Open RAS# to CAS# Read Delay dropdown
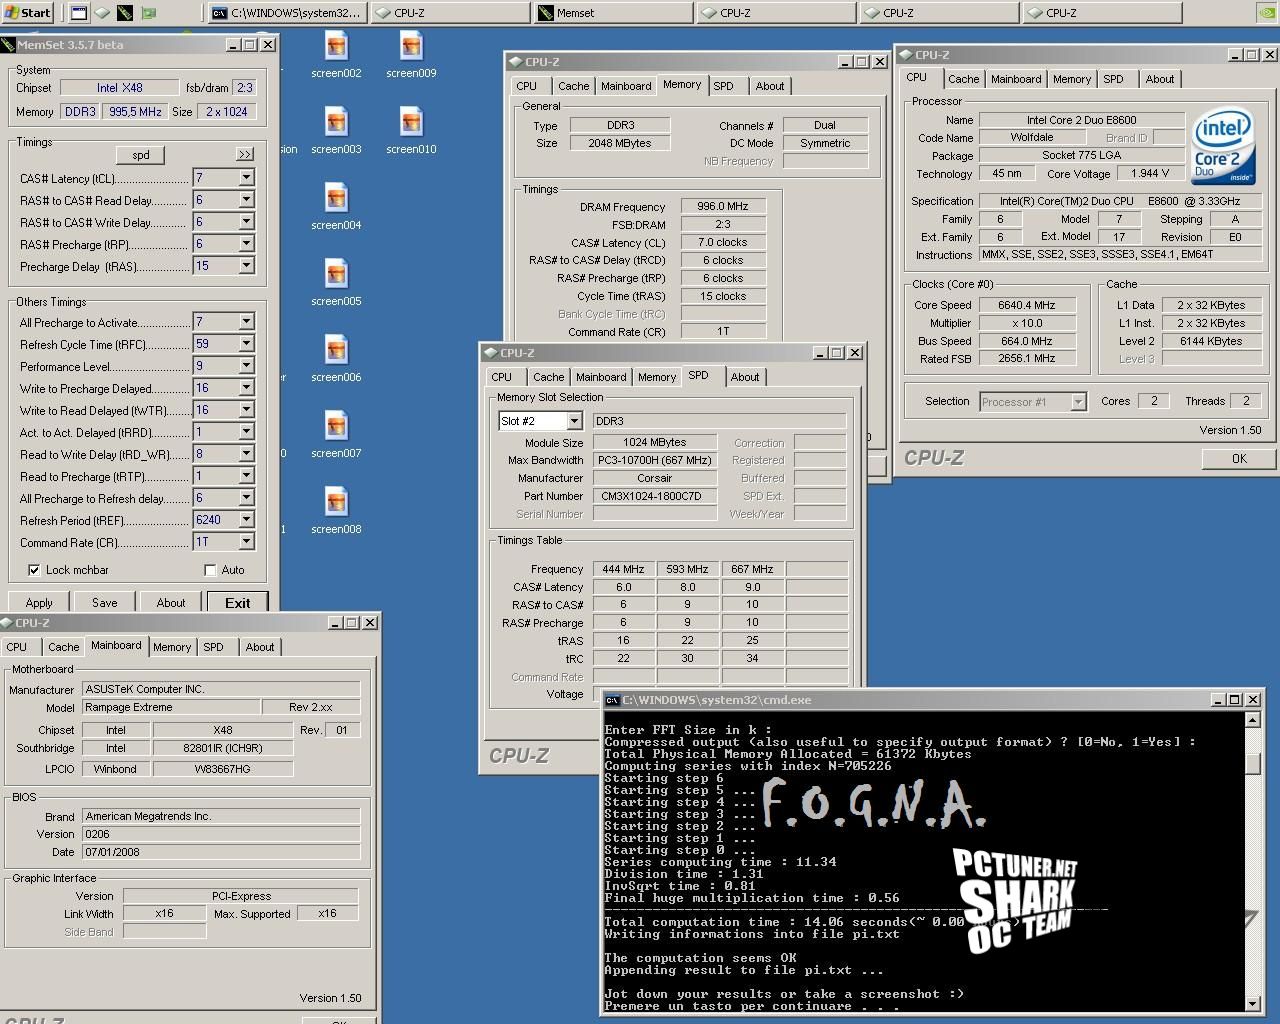Image resolution: width=1280 pixels, height=1024 pixels. point(246,200)
